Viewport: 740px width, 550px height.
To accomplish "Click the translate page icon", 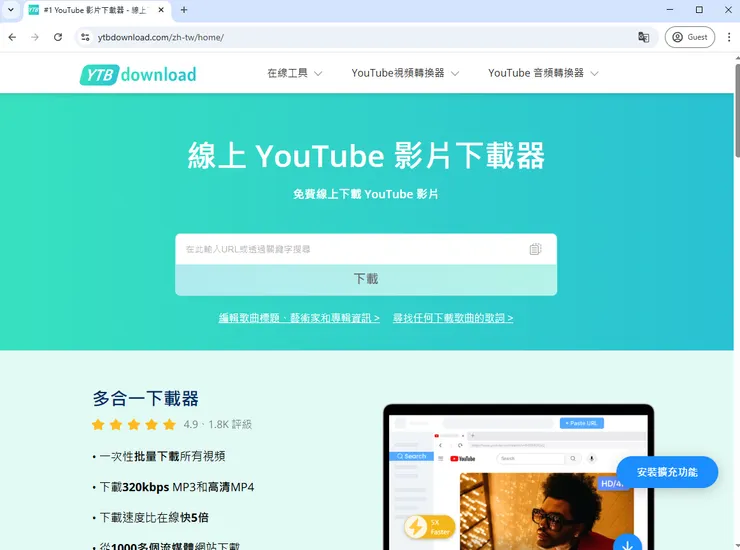I will point(643,37).
